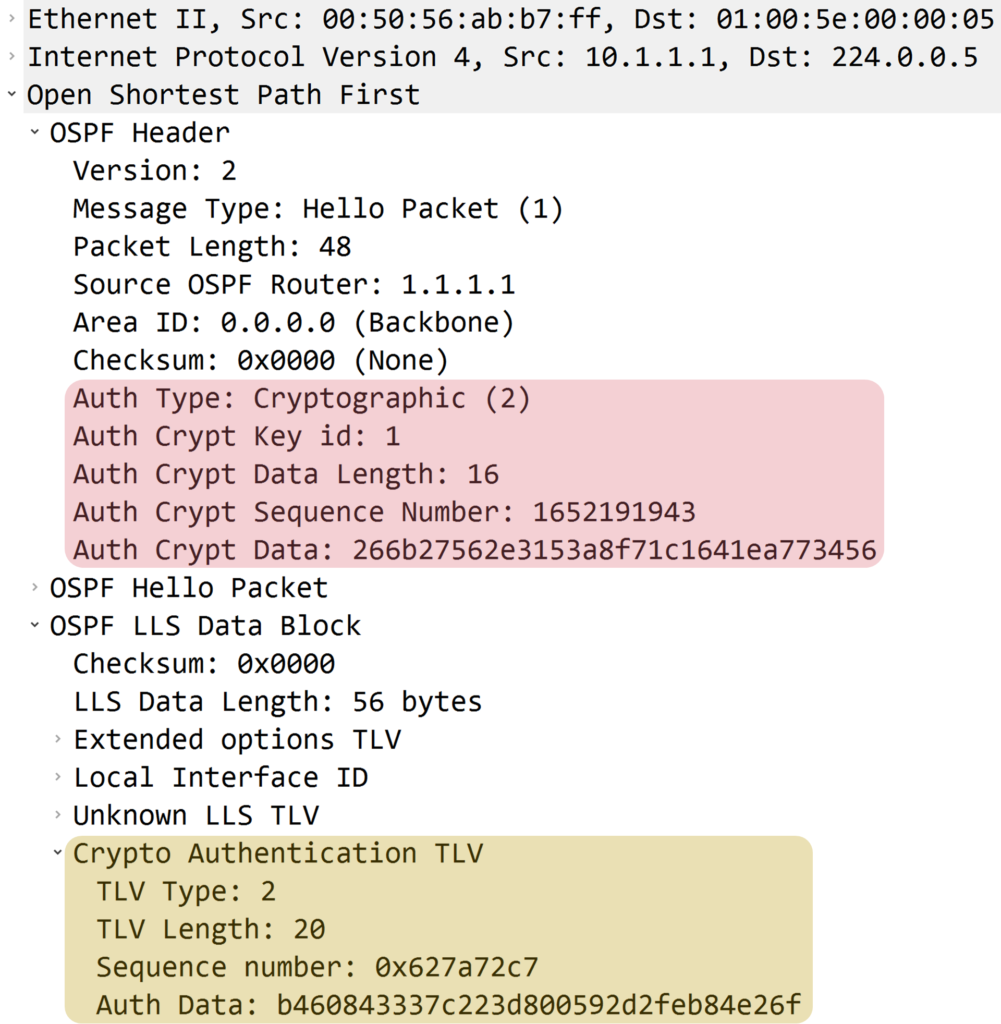
Task: Collapse the Crypto Authentication TLV subtree
Action: (x=56, y=853)
